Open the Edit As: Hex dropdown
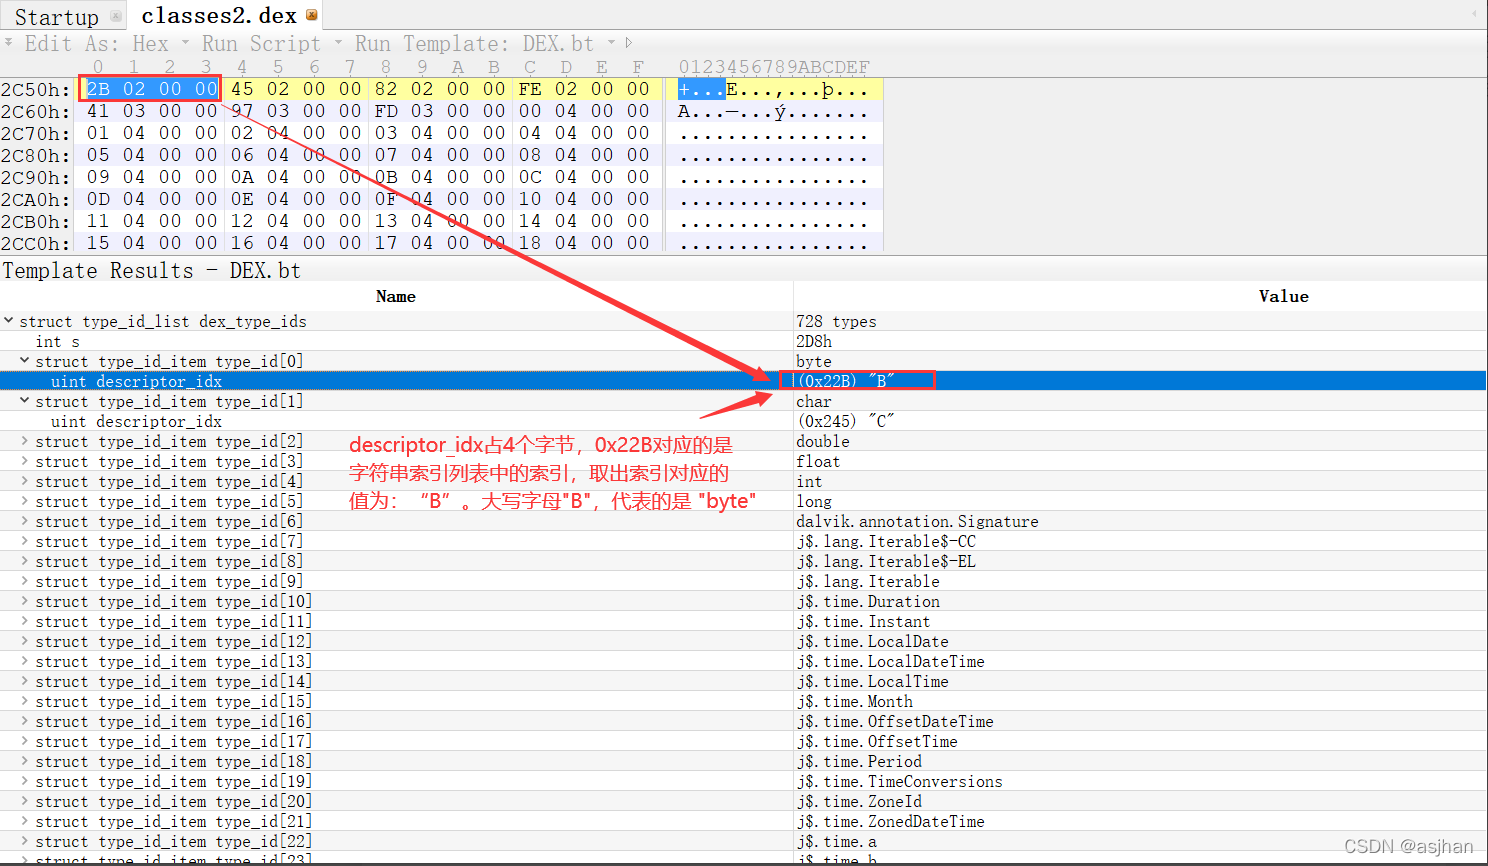 click(186, 43)
